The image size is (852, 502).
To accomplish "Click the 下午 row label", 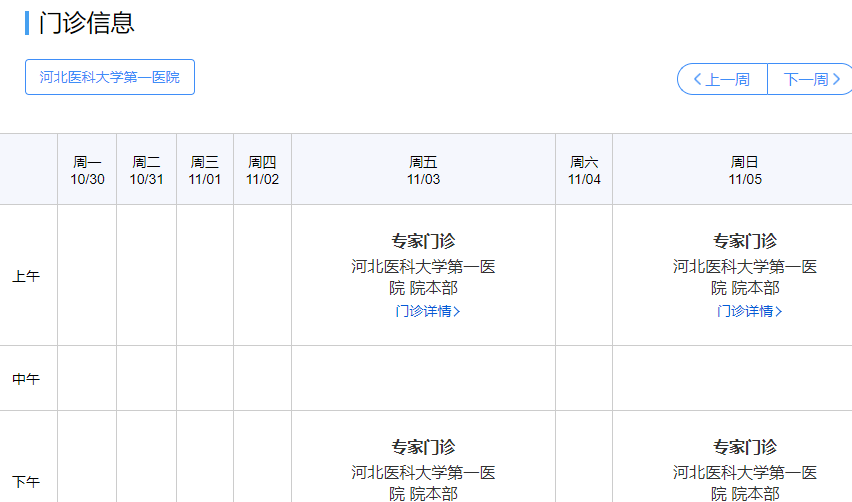I will click(x=27, y=482).
